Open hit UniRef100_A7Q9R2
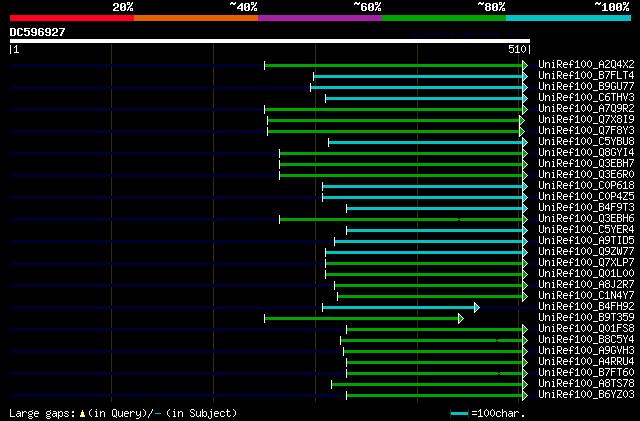The height and width of the screenshot is (421, 640). pyautogui.click(x=586, y=109)
